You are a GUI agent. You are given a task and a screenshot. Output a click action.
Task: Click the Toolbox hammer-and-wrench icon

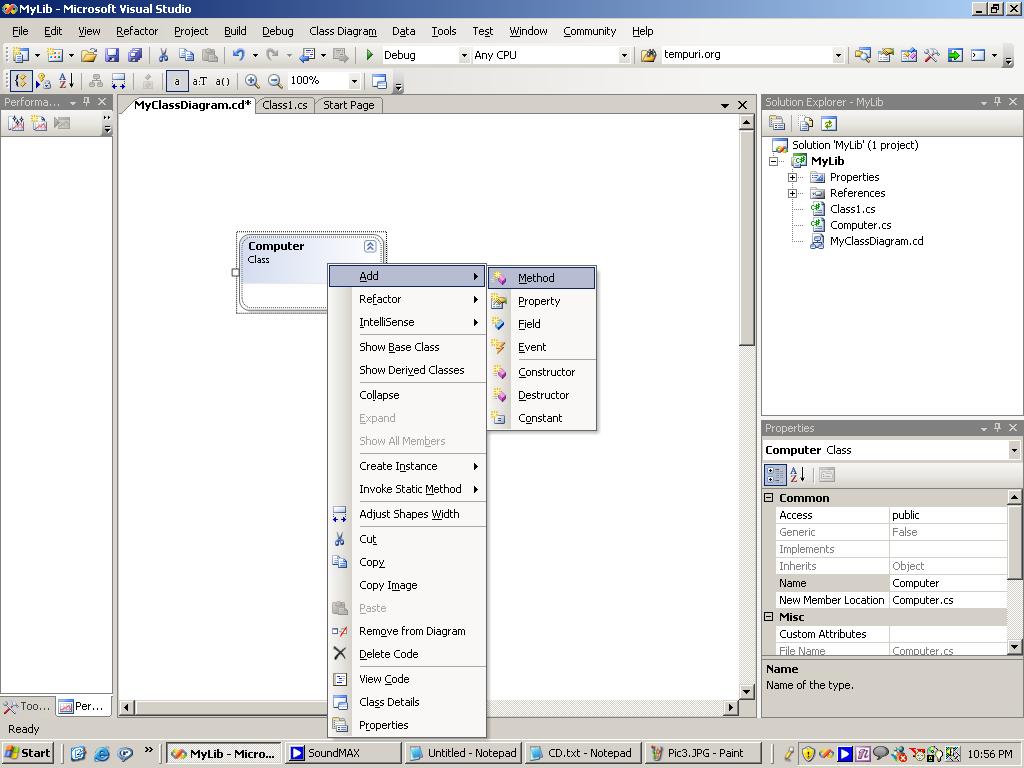click(931, 56)
